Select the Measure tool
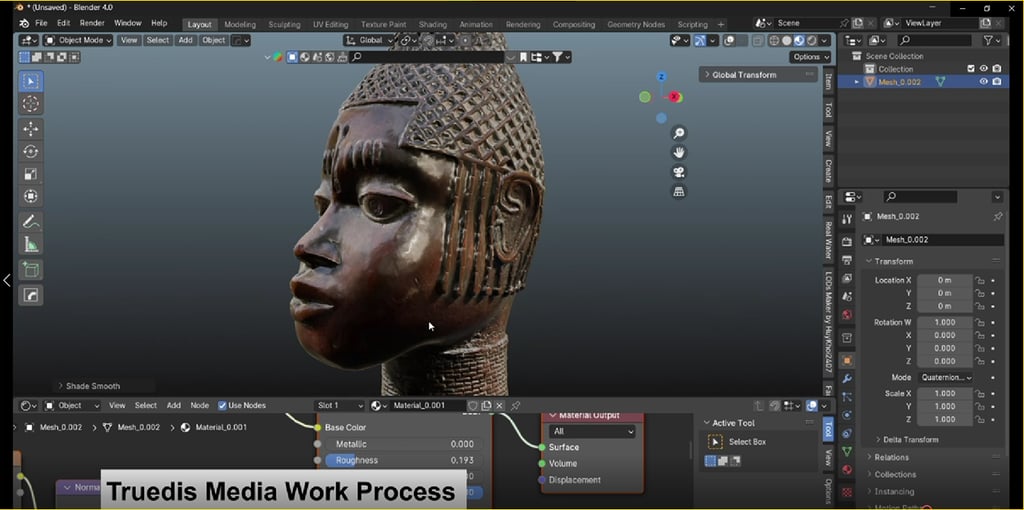The image size is (1024, 510). point(31,245)
